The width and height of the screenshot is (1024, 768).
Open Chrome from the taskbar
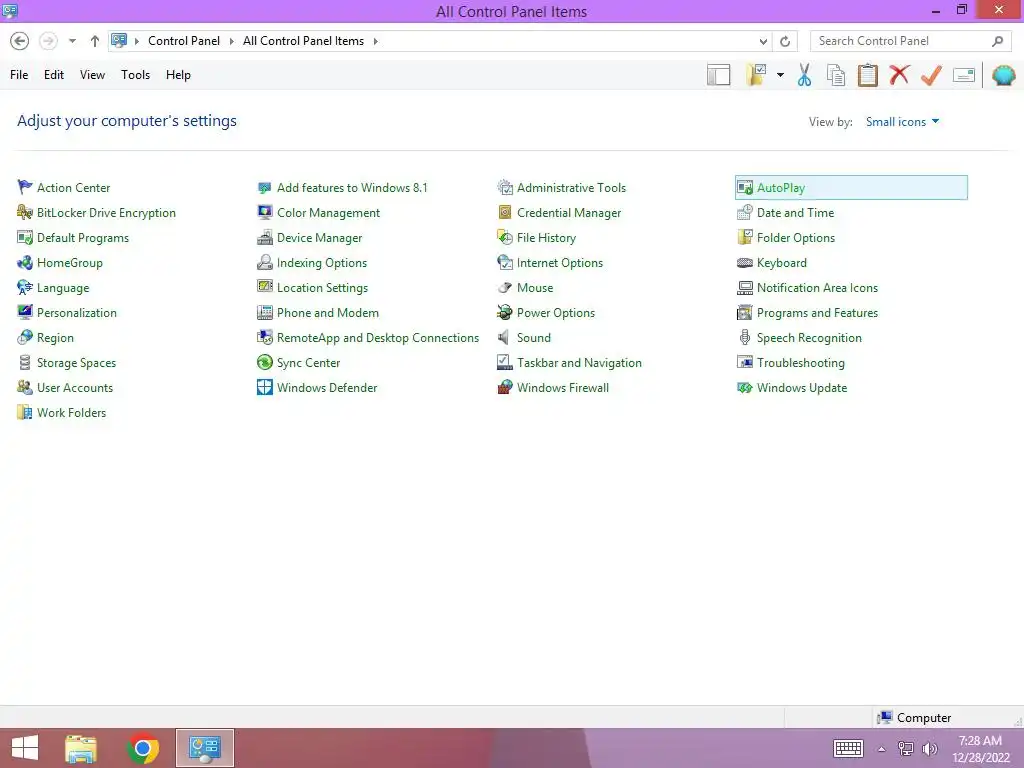[x=143, y=748]
